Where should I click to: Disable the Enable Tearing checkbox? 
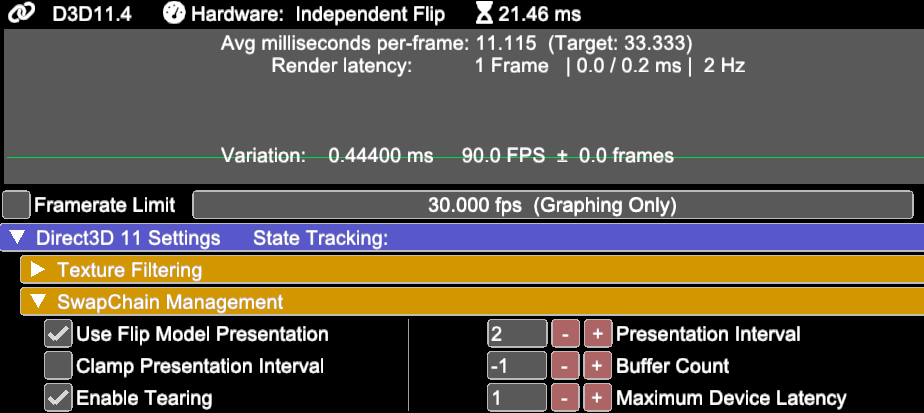pos(58,398)
